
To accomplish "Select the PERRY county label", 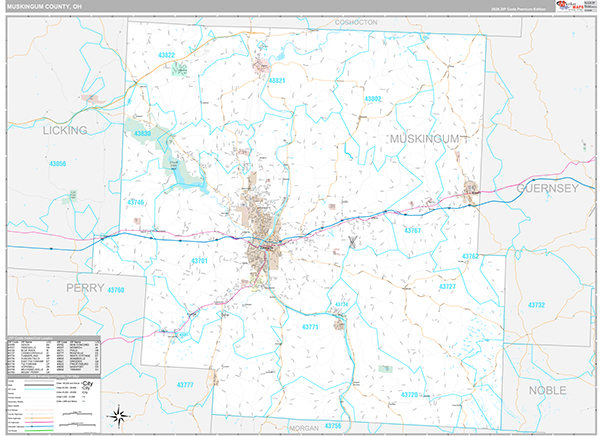I will 85,288.
